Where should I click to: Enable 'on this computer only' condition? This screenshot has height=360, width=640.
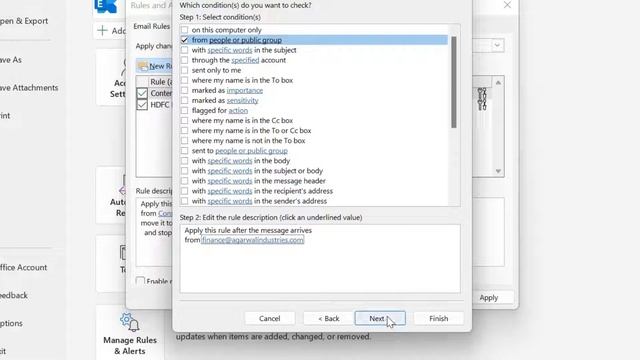tap(184, 30)
